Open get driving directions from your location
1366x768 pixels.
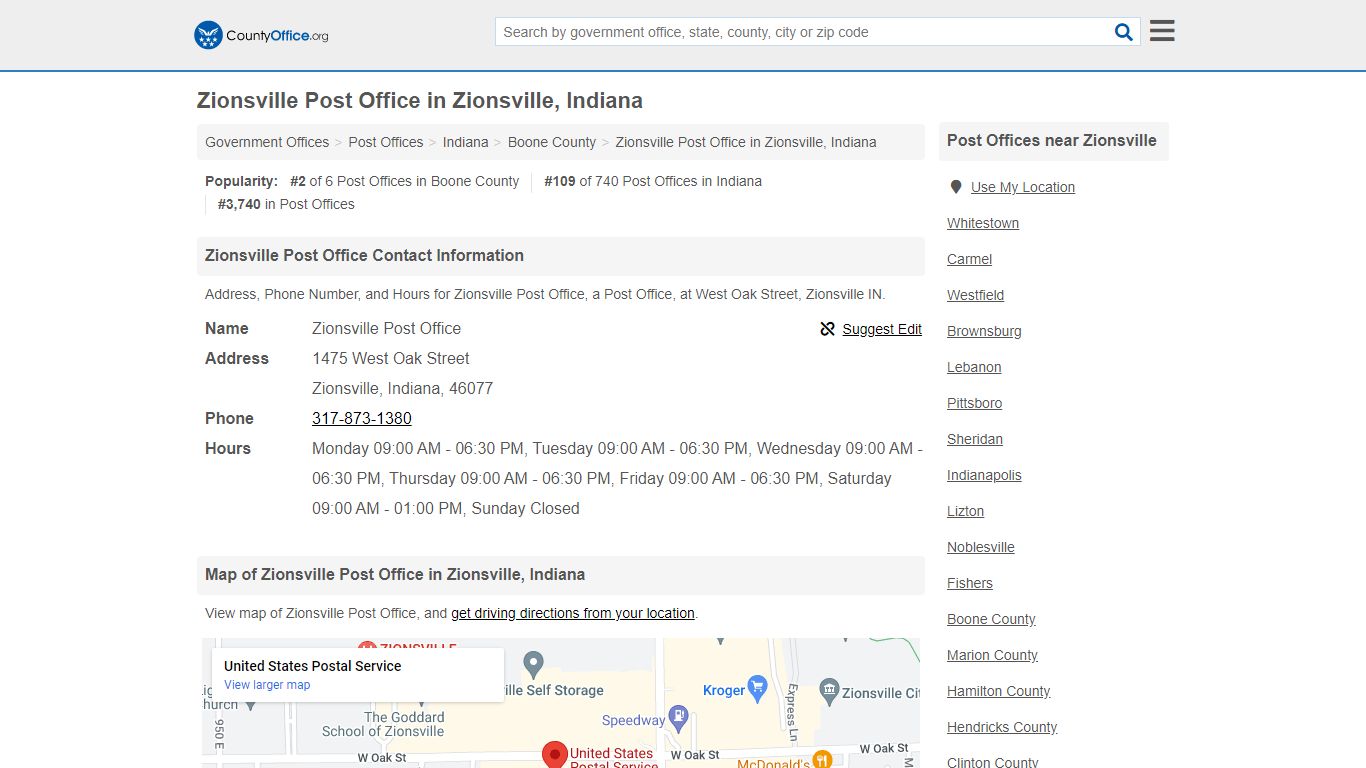[573, 613]
